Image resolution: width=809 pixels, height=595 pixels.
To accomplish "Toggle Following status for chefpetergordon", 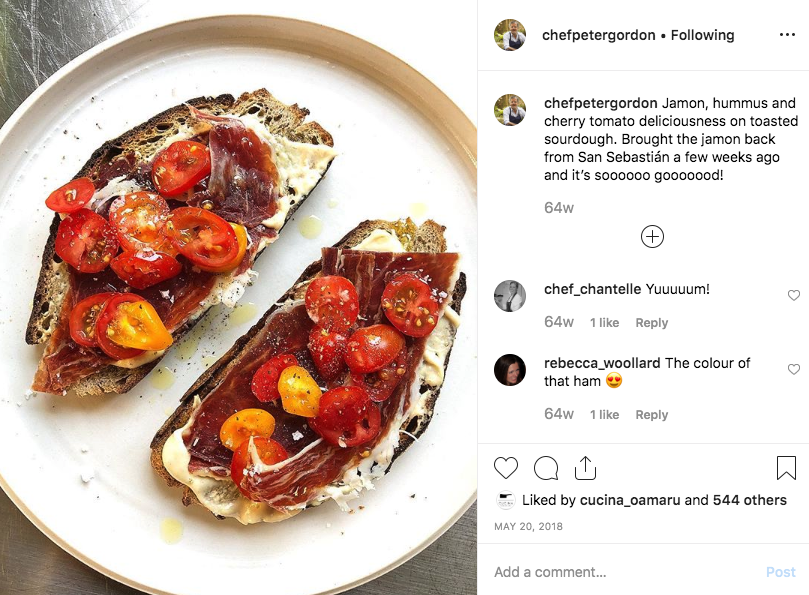I will 701,34.
